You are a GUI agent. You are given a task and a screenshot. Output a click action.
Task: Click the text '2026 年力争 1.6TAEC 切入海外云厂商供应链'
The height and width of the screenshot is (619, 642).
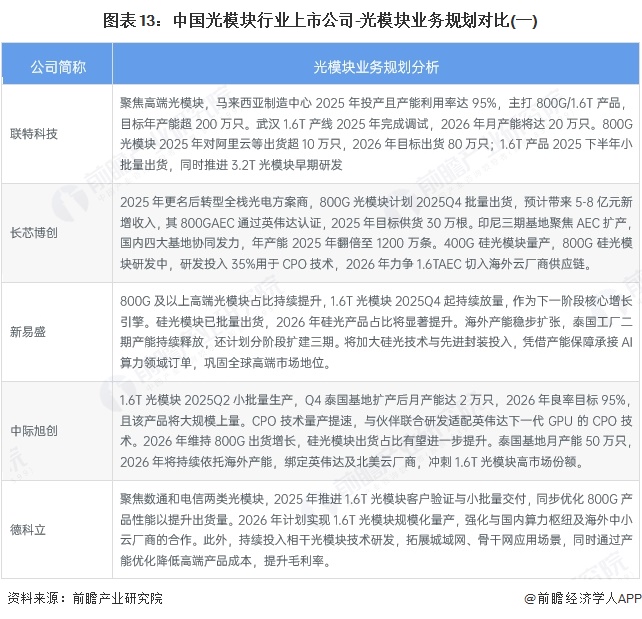(x=469, y=264)
